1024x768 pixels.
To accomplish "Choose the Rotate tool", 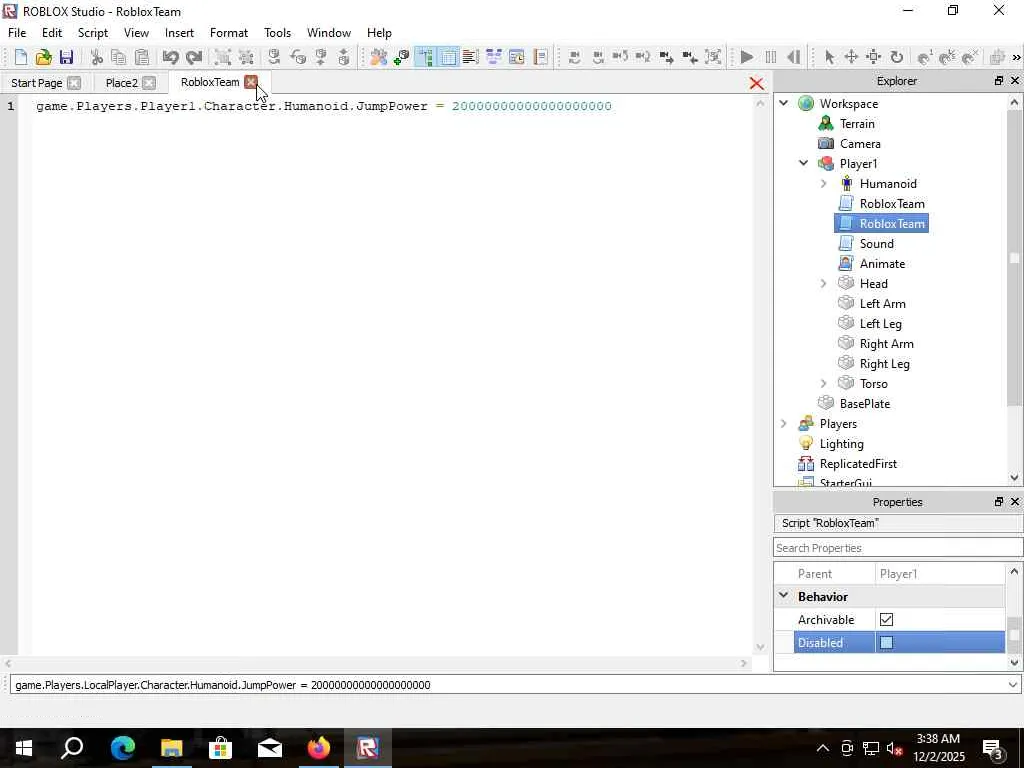I will 897,57.
